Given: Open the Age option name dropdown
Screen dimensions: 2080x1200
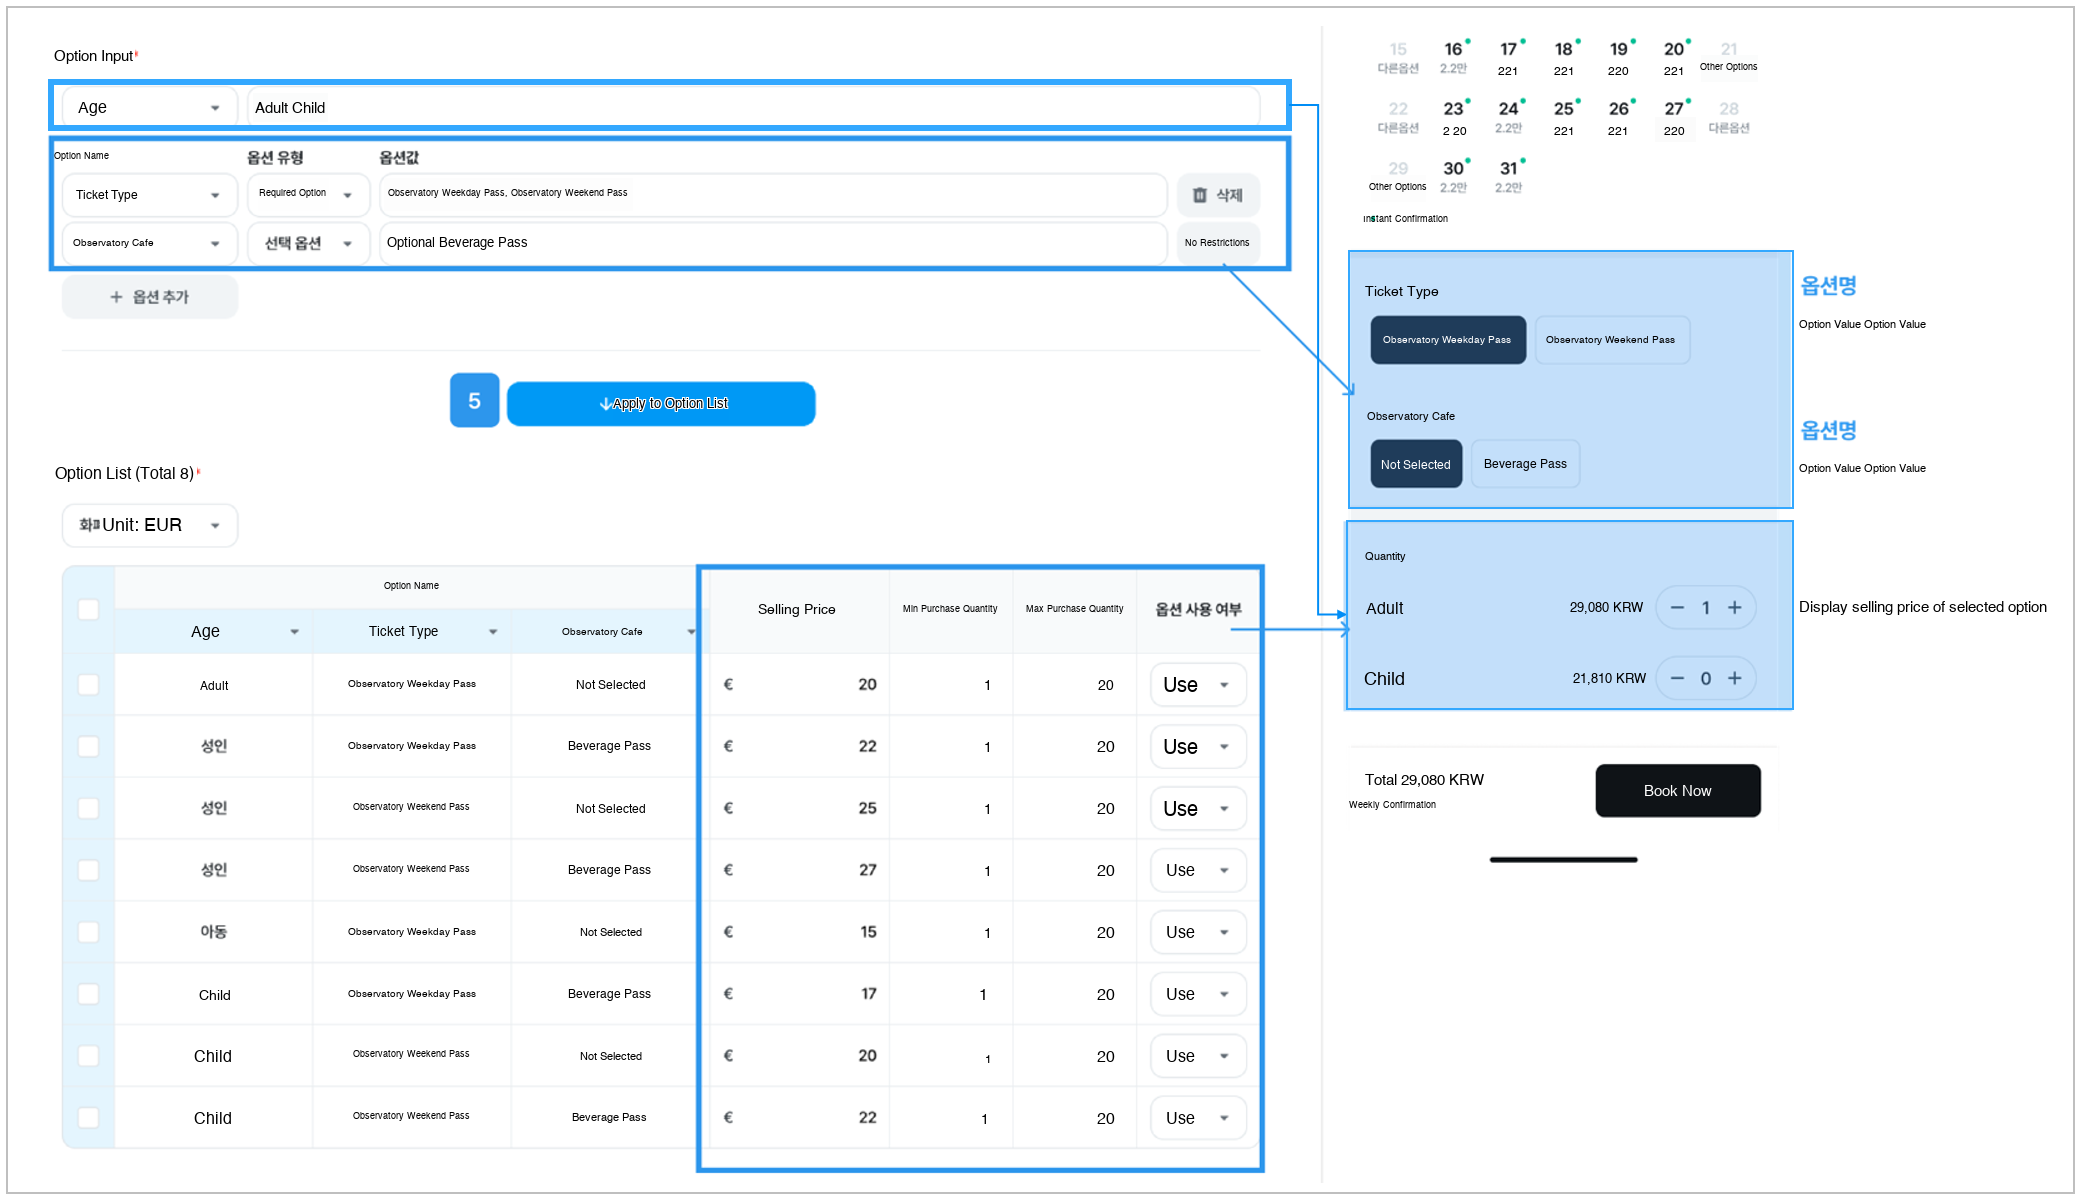Looking at the screenshot, I should (x=150, y=107).
